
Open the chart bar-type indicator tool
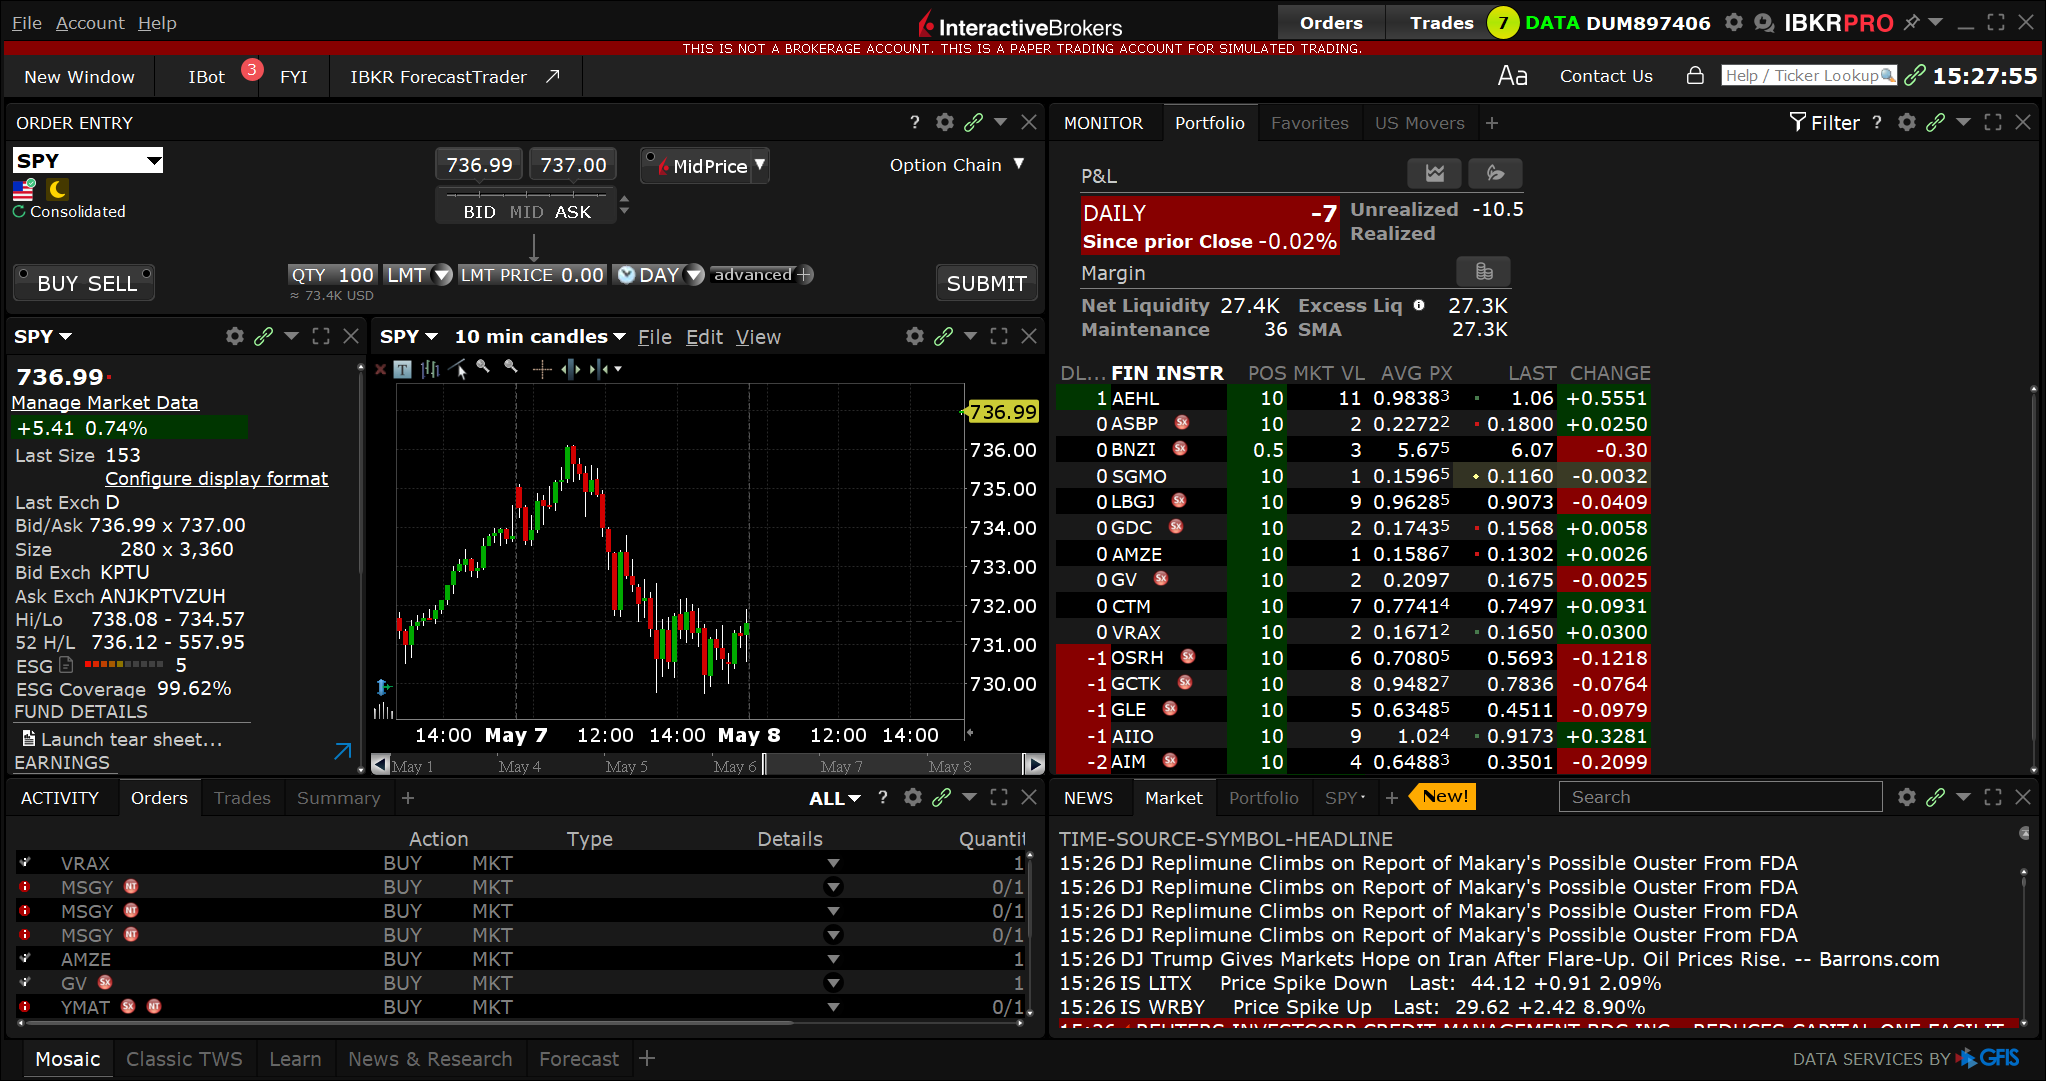point(430,369)
